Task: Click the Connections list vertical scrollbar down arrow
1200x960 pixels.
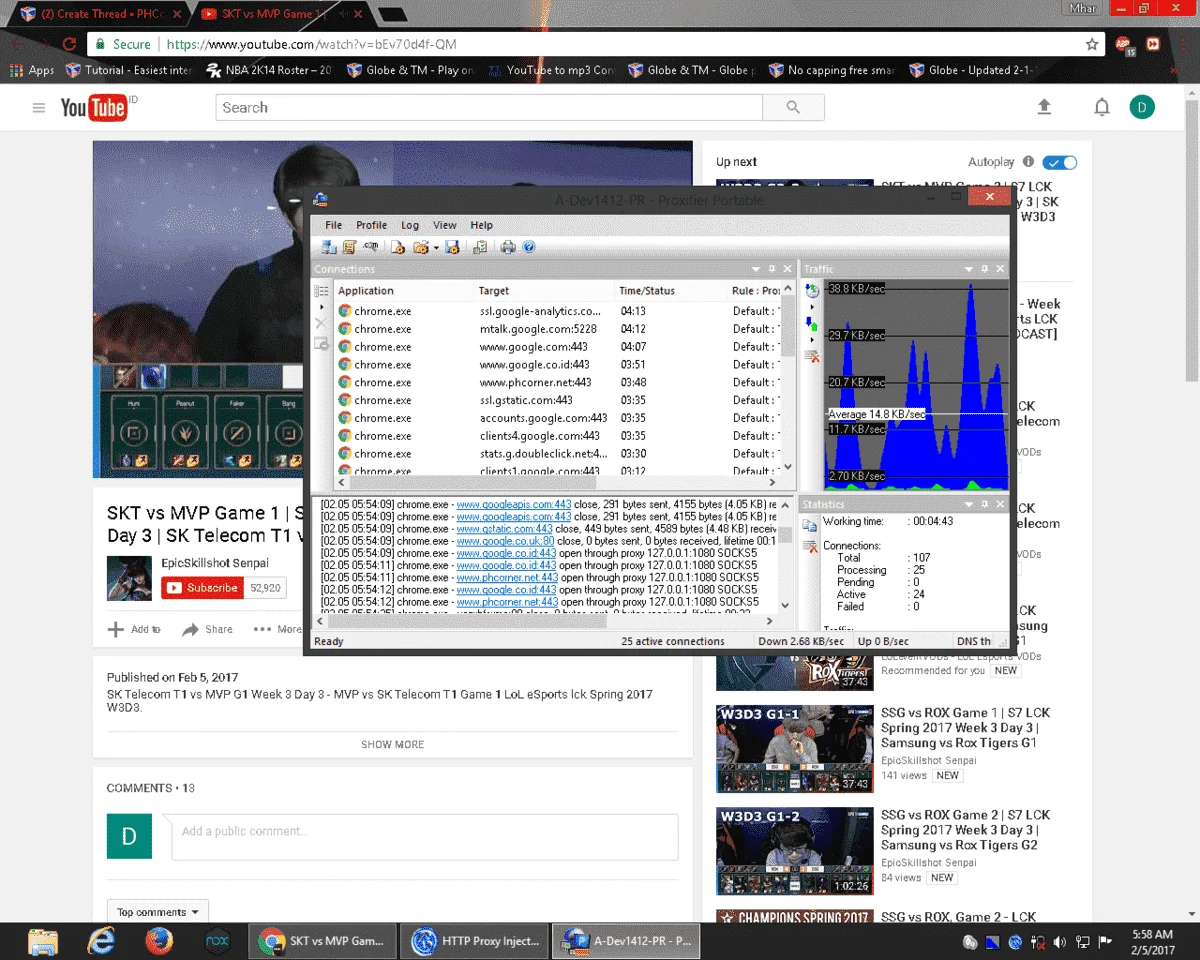Action: (x=787, y=467)
